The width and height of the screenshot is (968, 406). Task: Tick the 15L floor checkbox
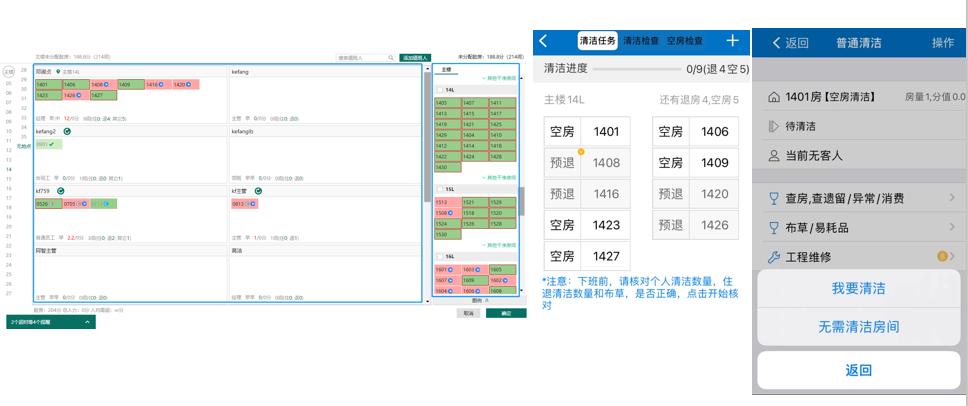tap(438, 189)
